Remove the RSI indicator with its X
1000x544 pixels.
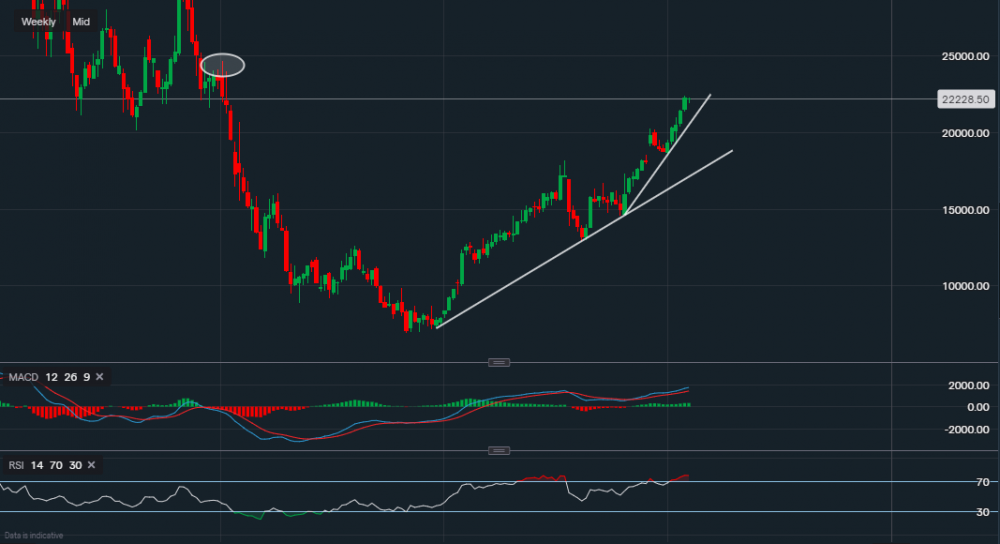pyautogui.click(x=91, y=465)
